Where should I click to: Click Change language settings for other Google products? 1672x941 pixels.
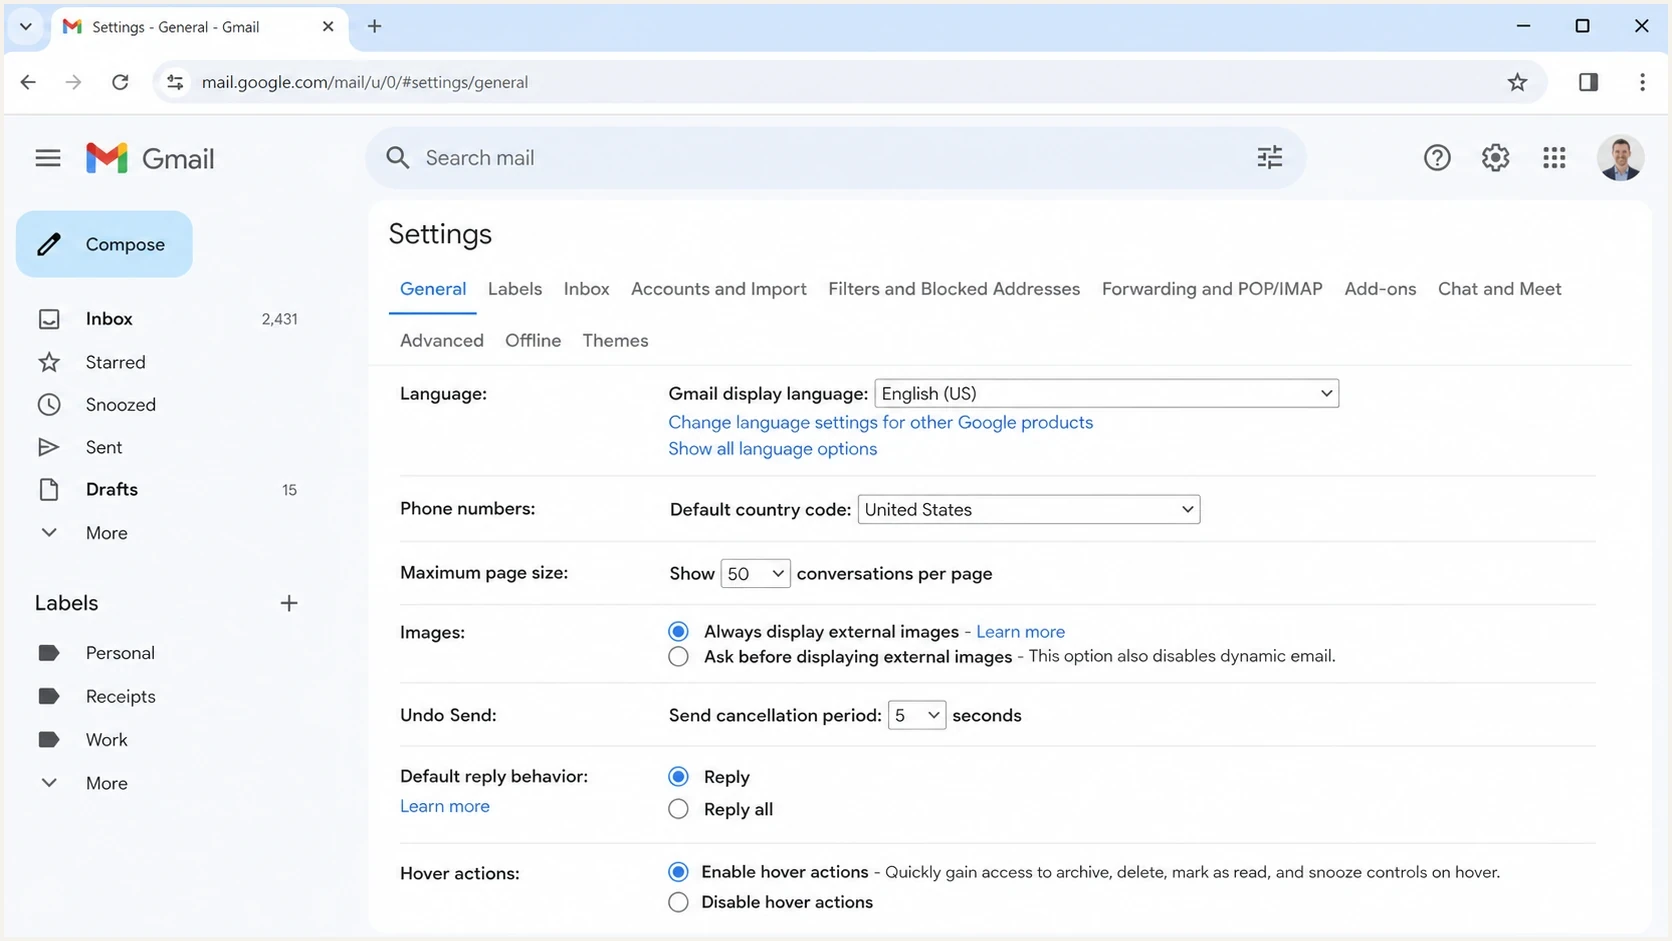pyautogui.click(x=880, y=422)
